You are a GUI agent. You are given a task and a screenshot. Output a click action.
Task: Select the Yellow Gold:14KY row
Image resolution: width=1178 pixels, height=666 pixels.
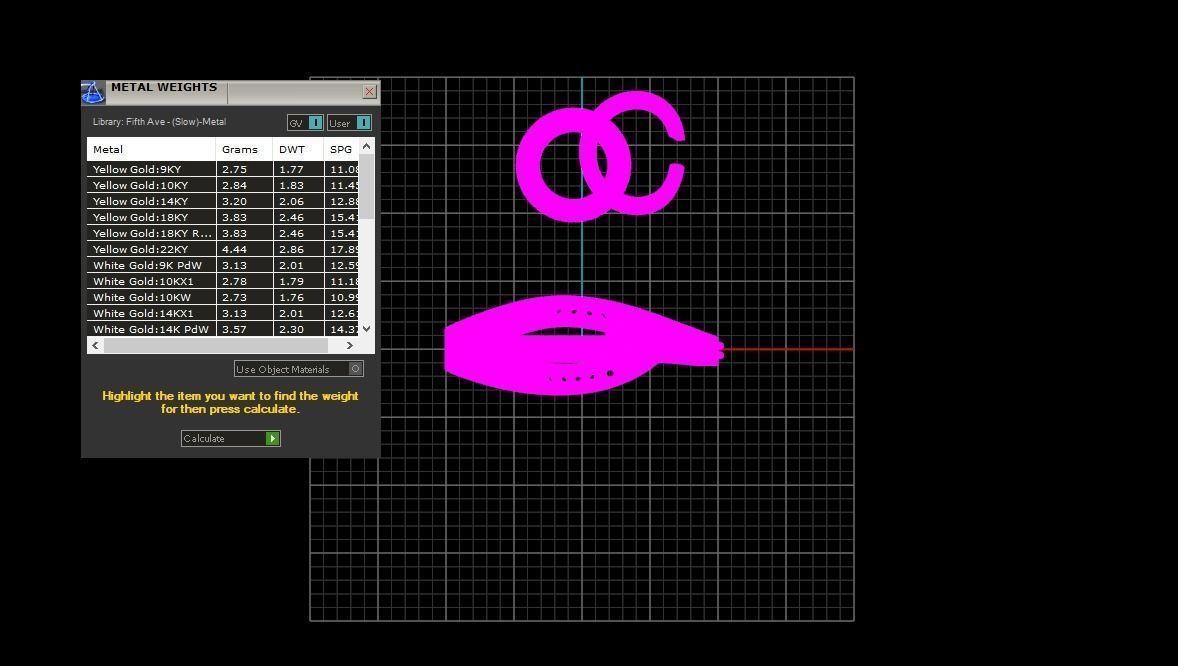click(223, 201)
